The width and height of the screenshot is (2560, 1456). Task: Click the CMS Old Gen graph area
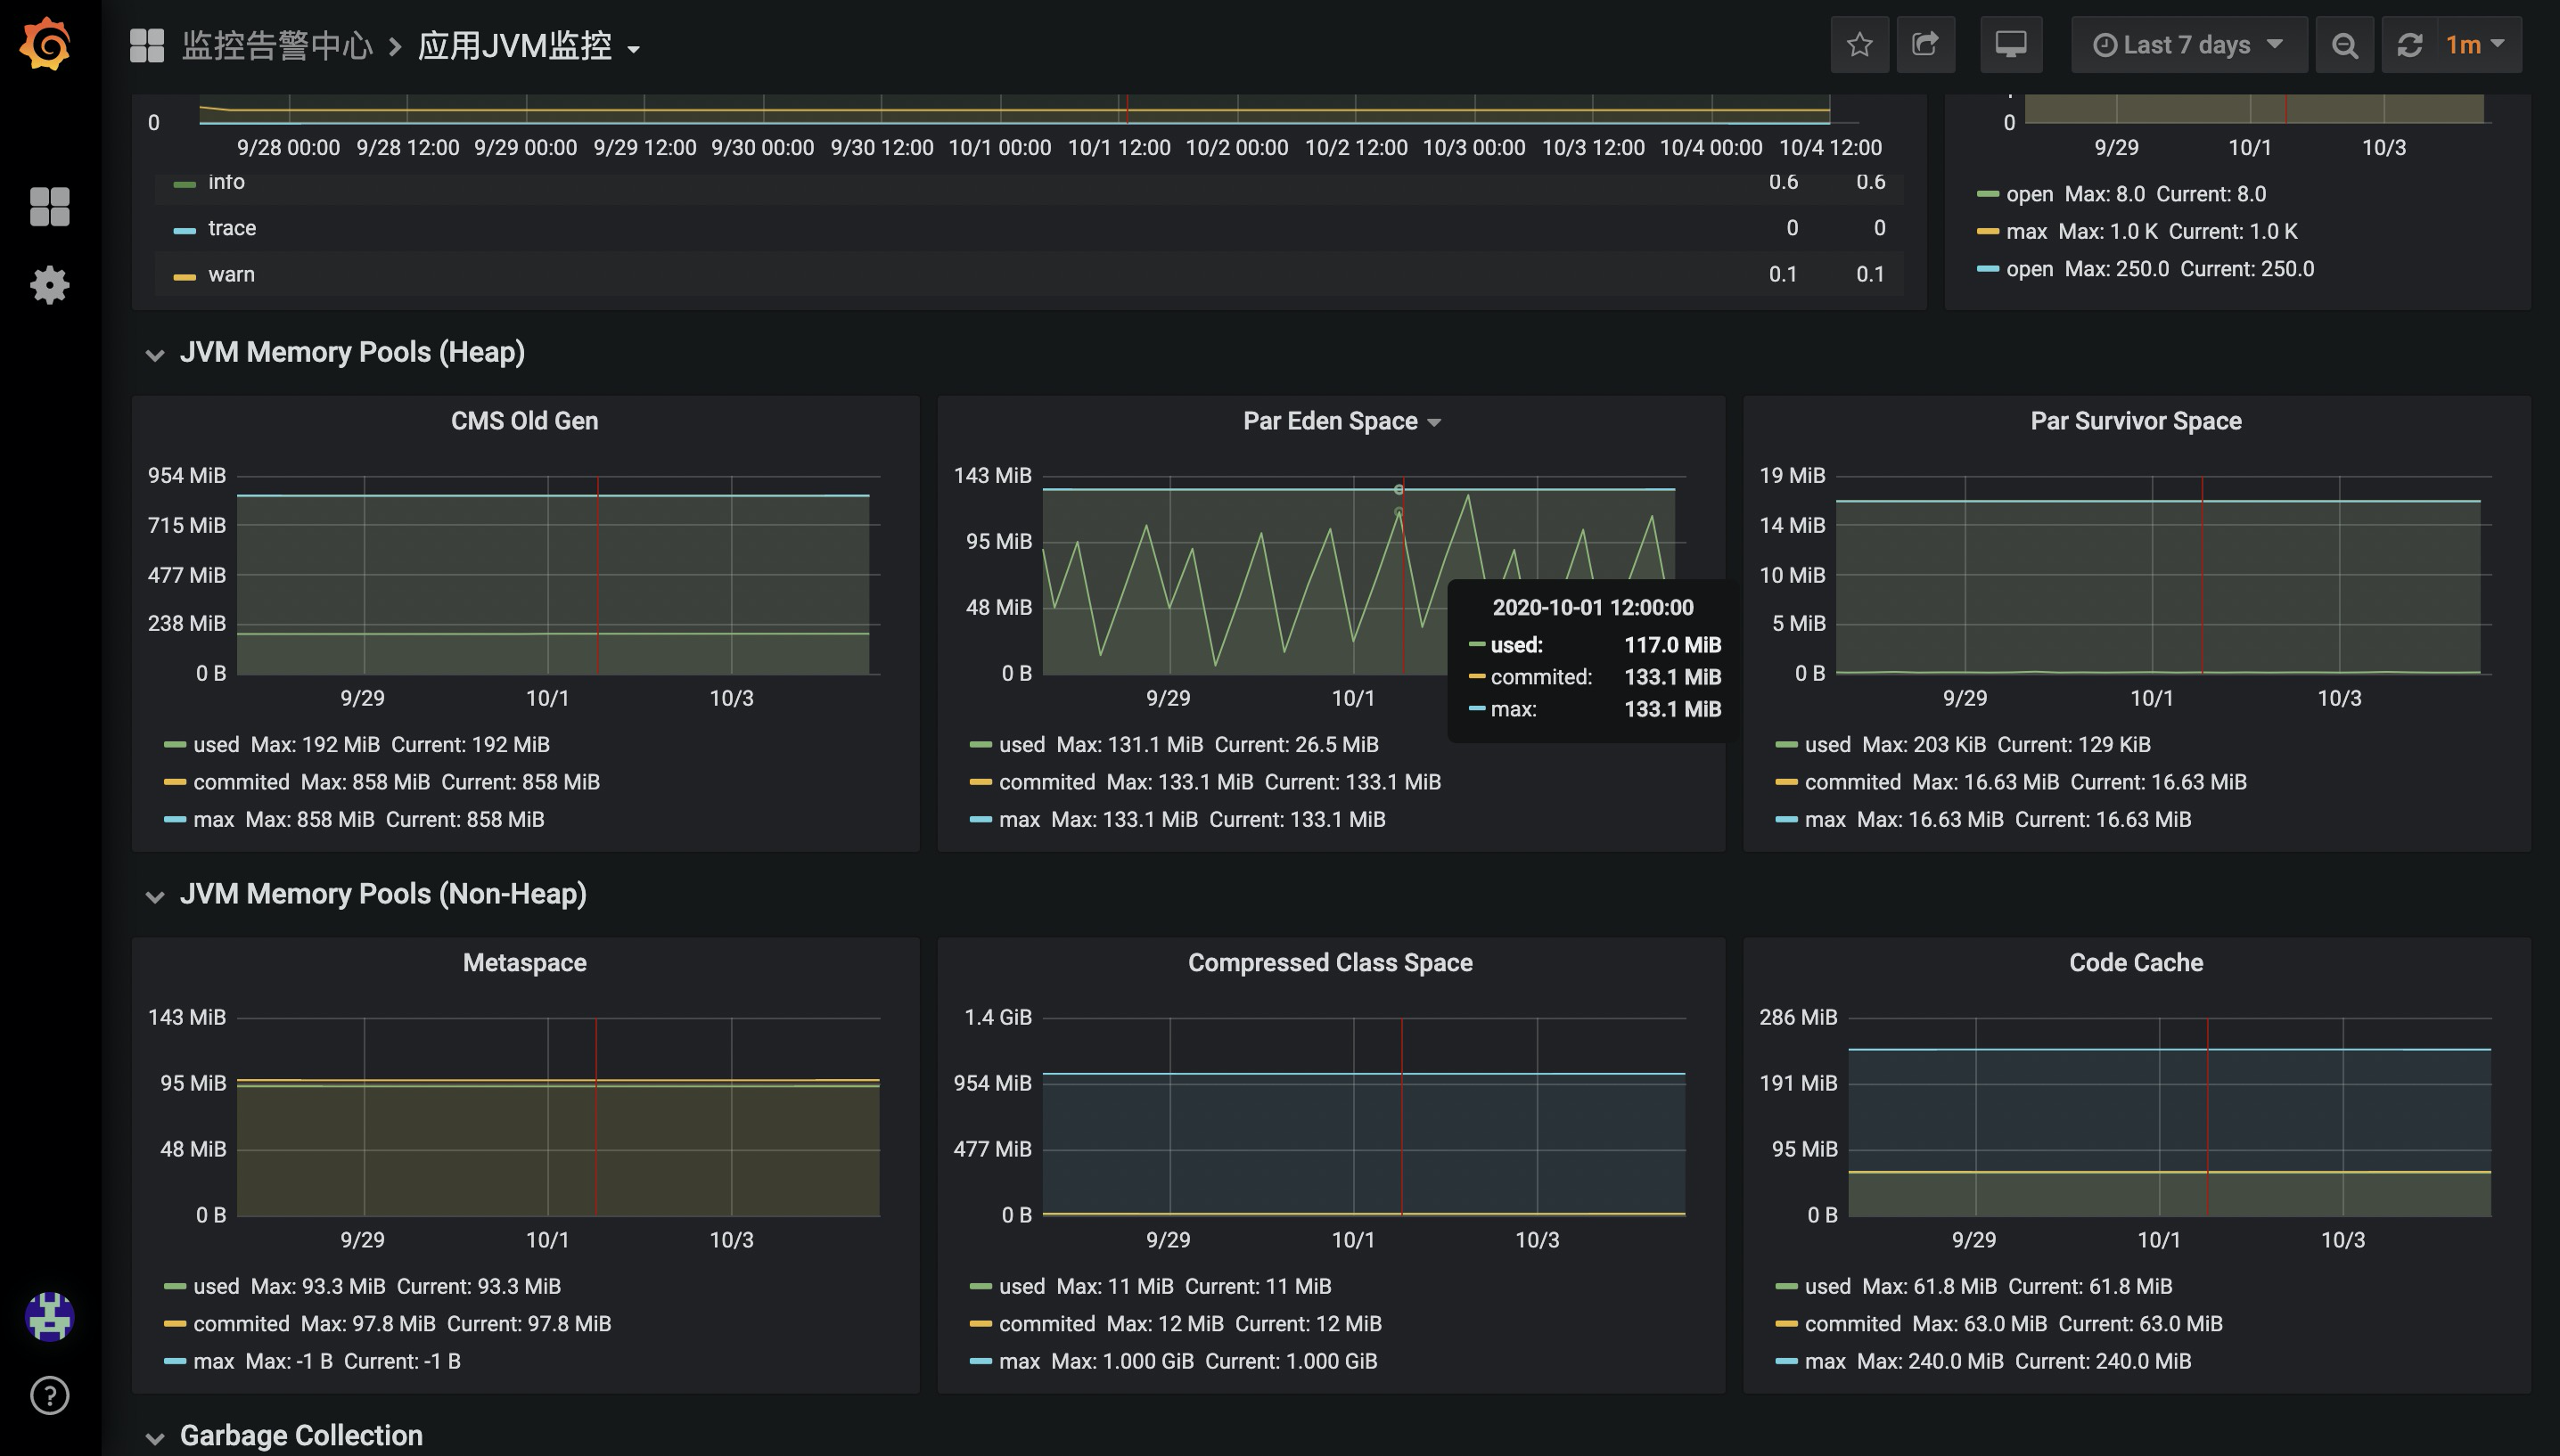coord(558,575)
